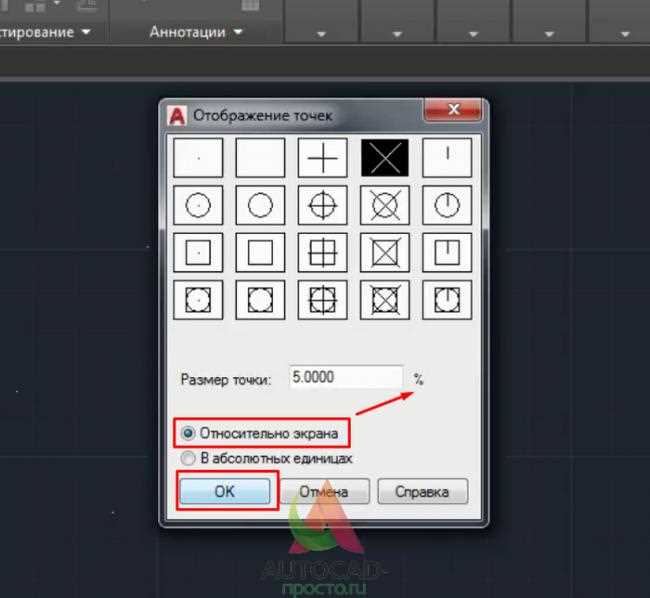Open help with the Справка button

(x=422, y=491)
